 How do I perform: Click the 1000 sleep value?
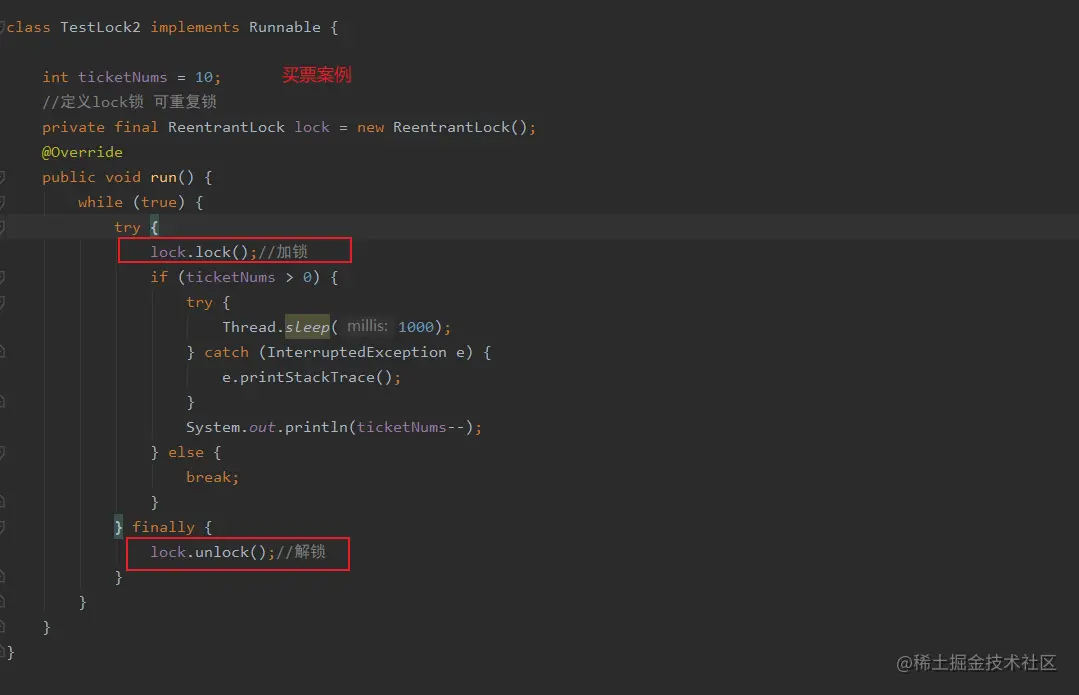pos(416,327)
